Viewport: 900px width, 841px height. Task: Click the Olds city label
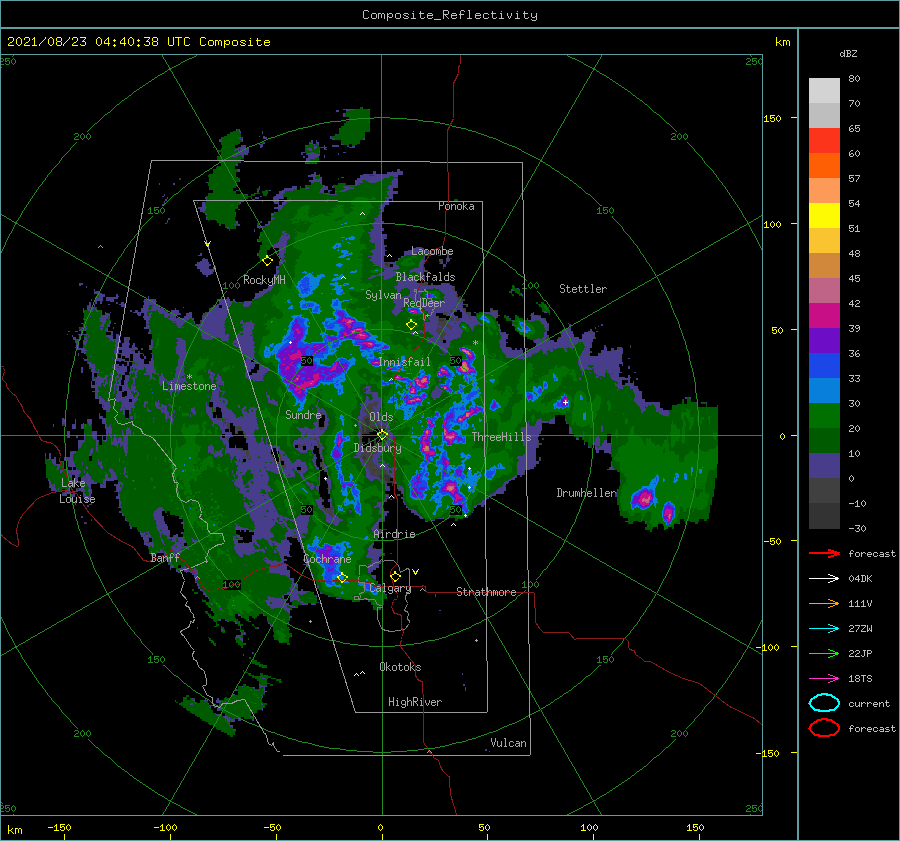coord(381,417)
